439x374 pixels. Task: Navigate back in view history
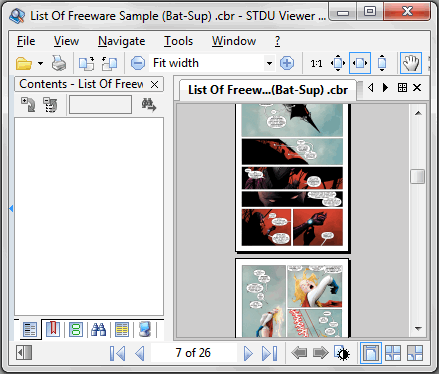[x=299, y=353]
